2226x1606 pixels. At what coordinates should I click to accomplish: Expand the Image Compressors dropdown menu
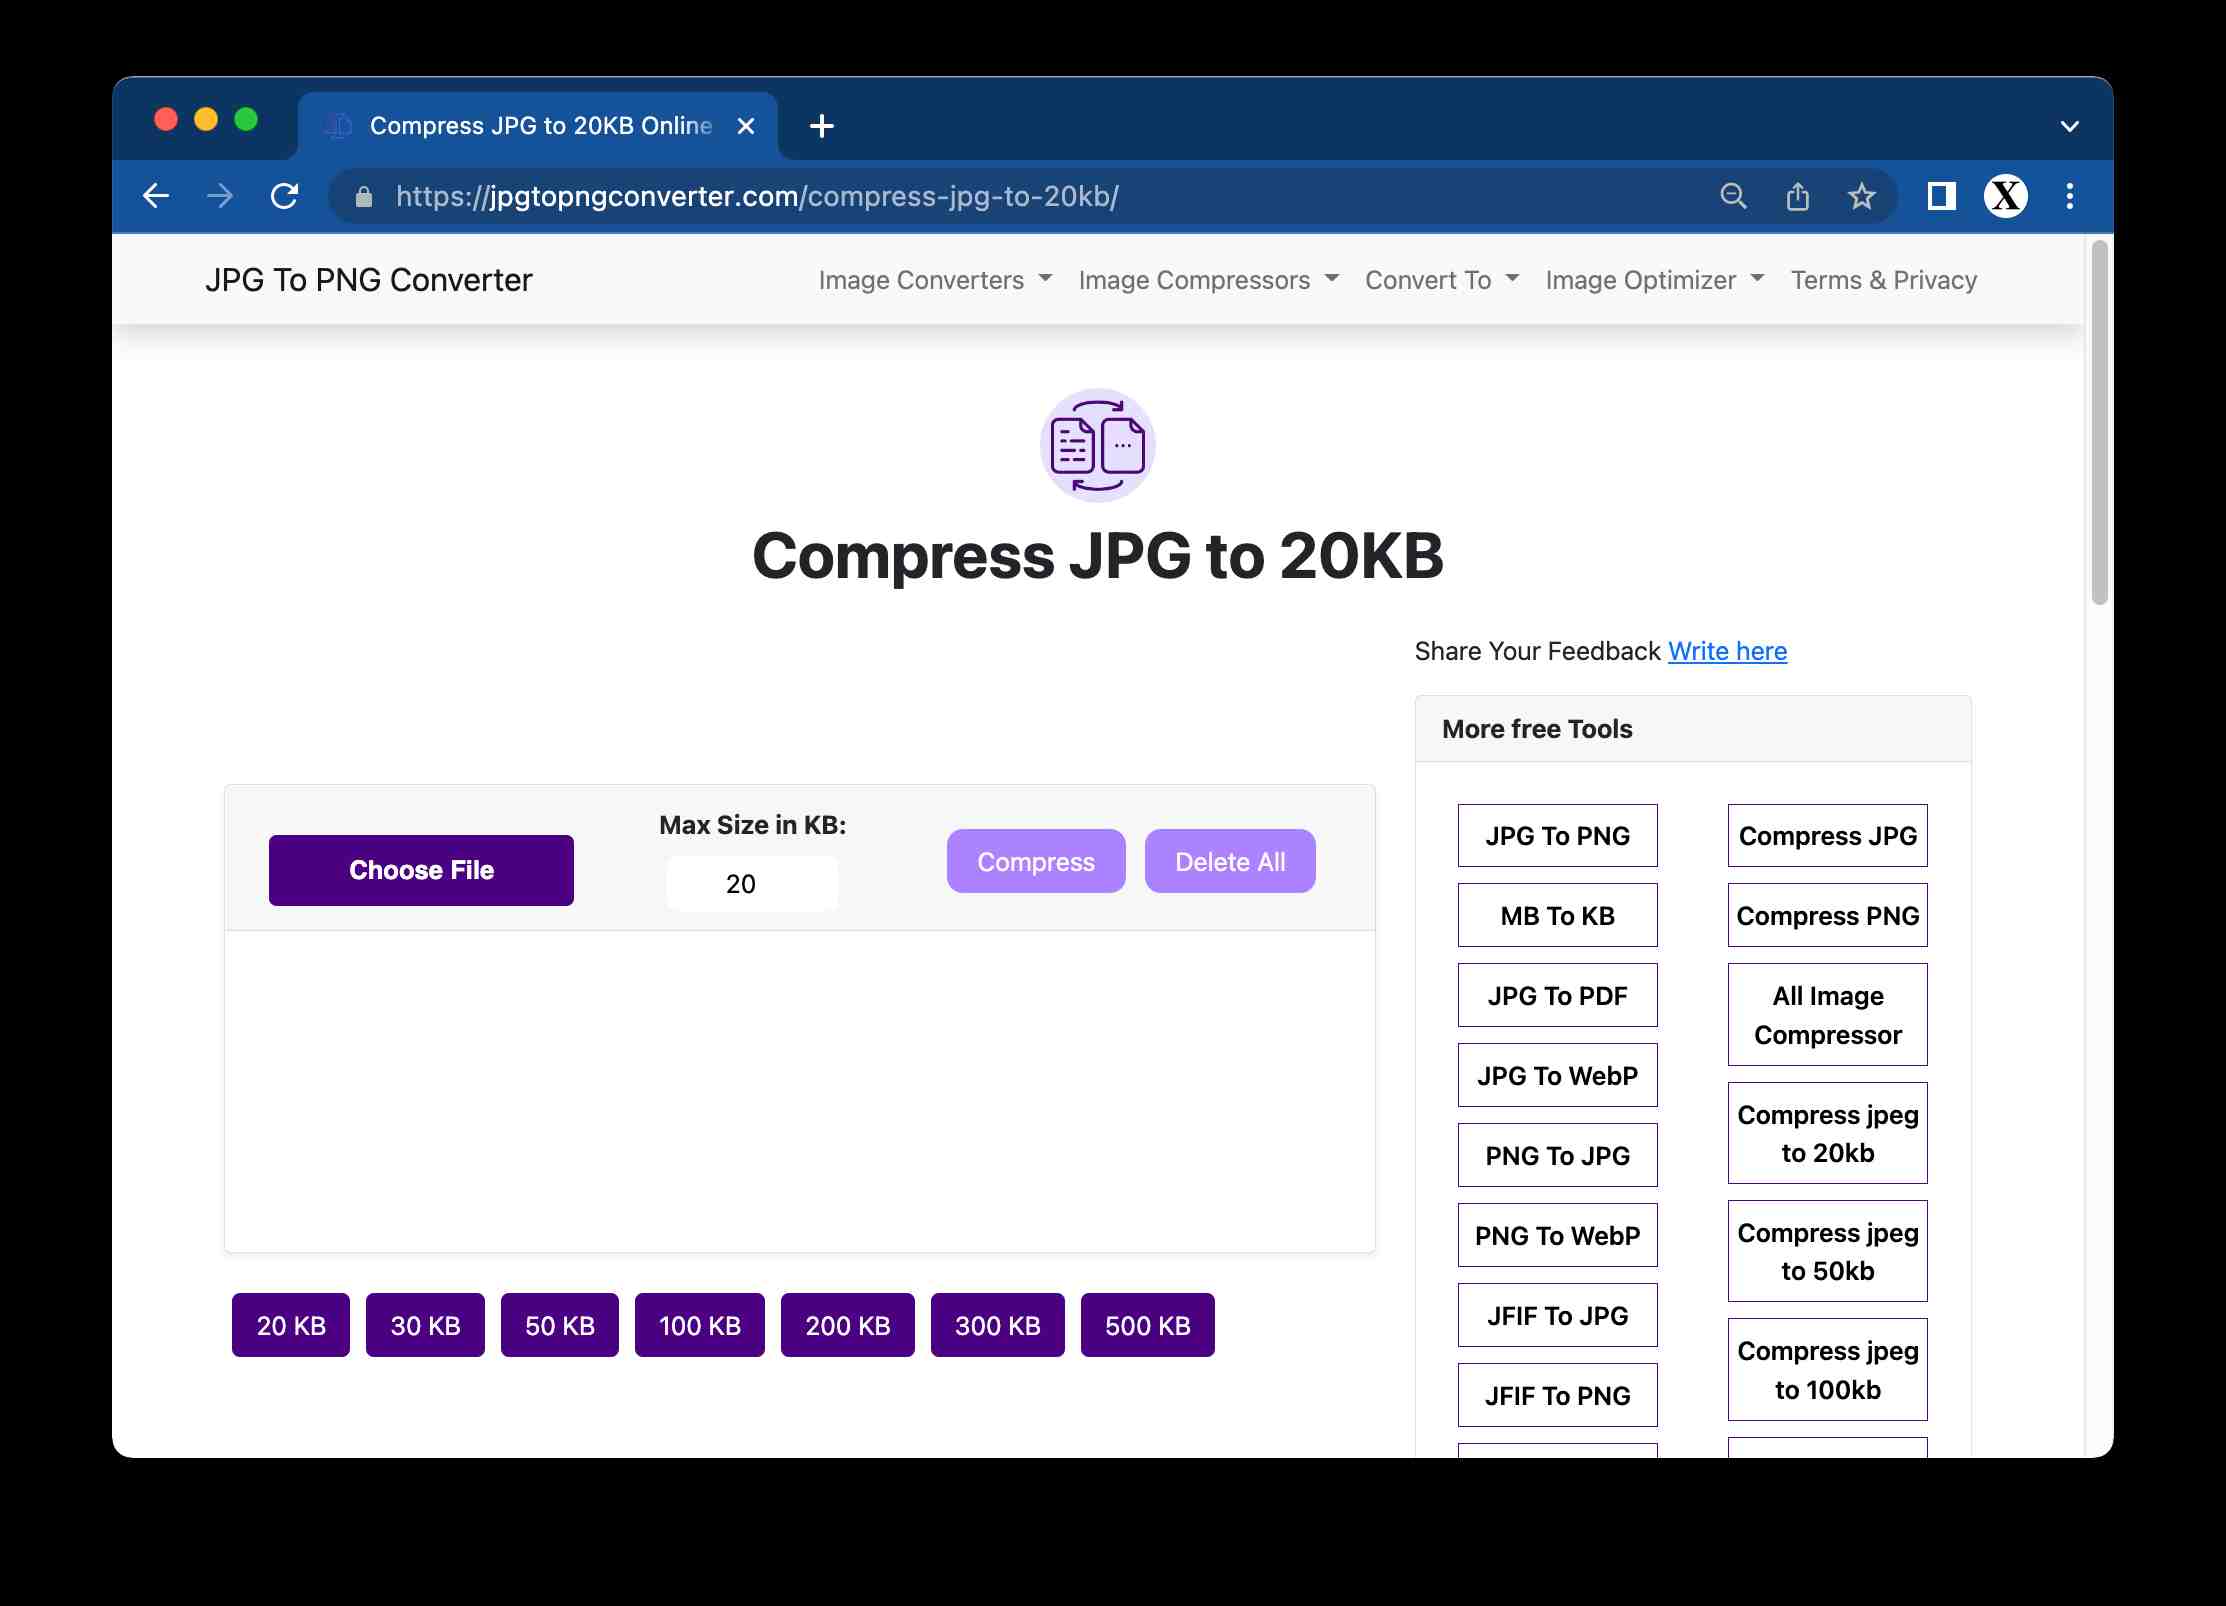[1210, 278]
